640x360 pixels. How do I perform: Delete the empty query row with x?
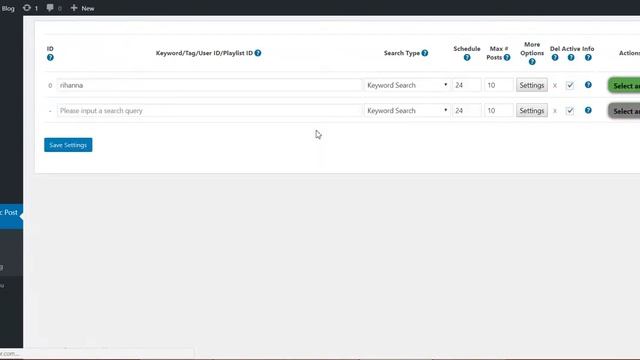(555, 111)
